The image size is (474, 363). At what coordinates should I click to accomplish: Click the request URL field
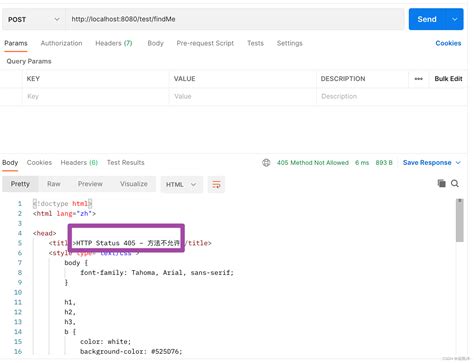[x=235, y=19]
